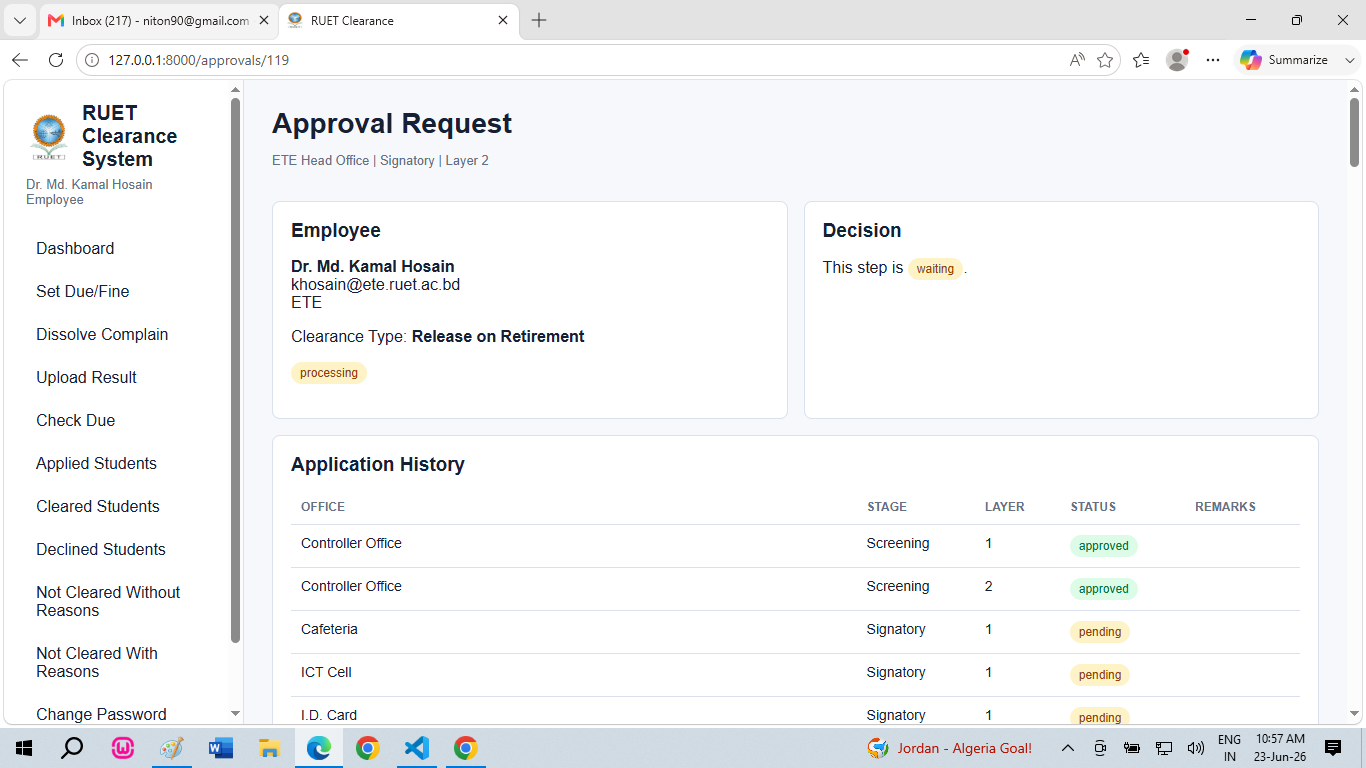Screen dimensions: 1366x768
Task: Click the Cafeteria office row name
Action: tap(329, 629)
